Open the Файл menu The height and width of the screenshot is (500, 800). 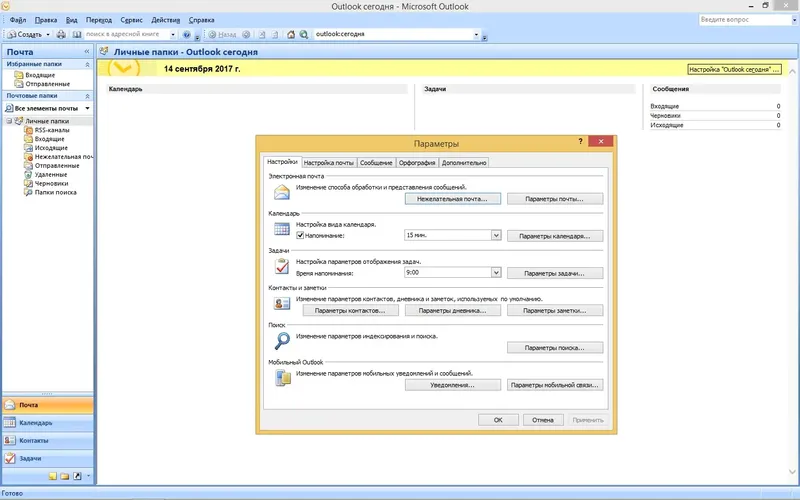point(18,20)
